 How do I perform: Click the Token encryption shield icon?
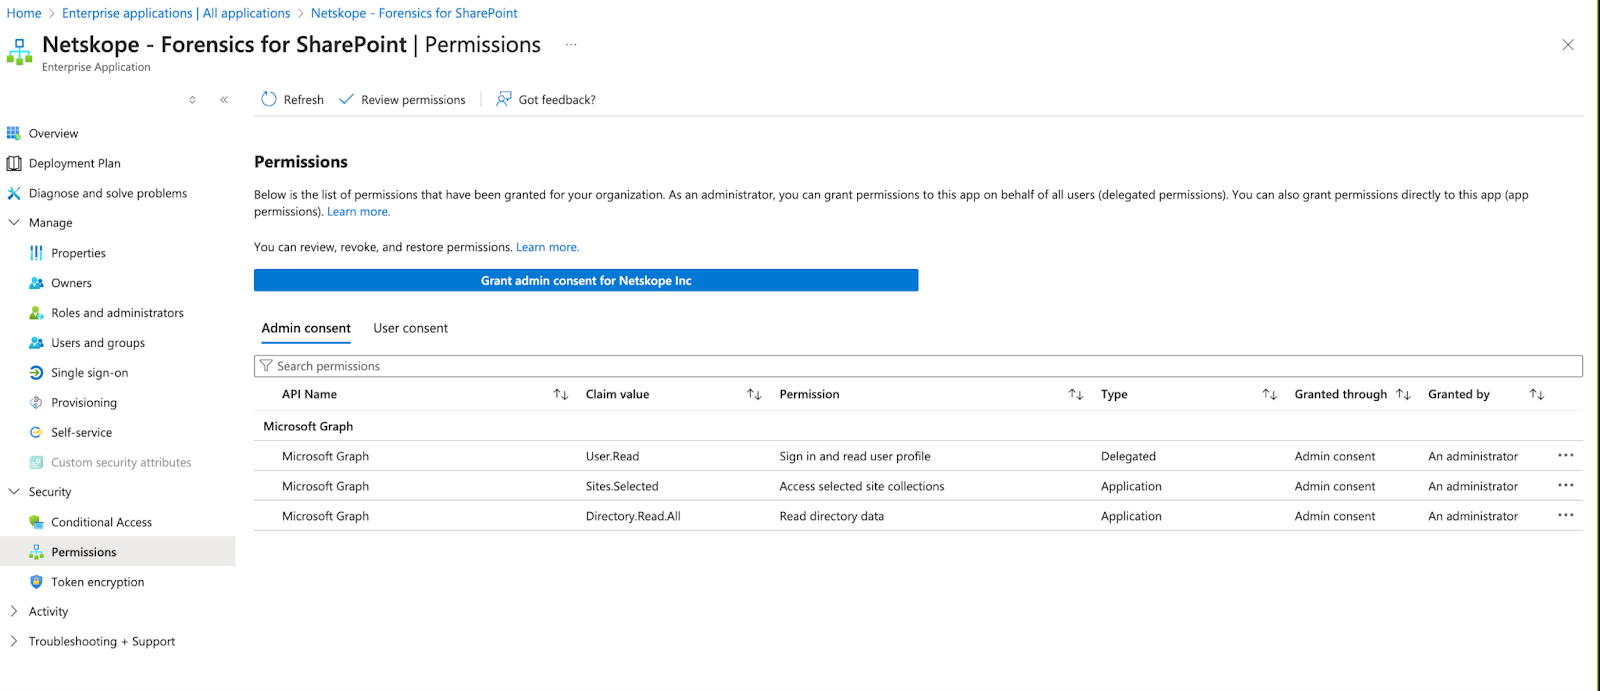coord(36,581)
